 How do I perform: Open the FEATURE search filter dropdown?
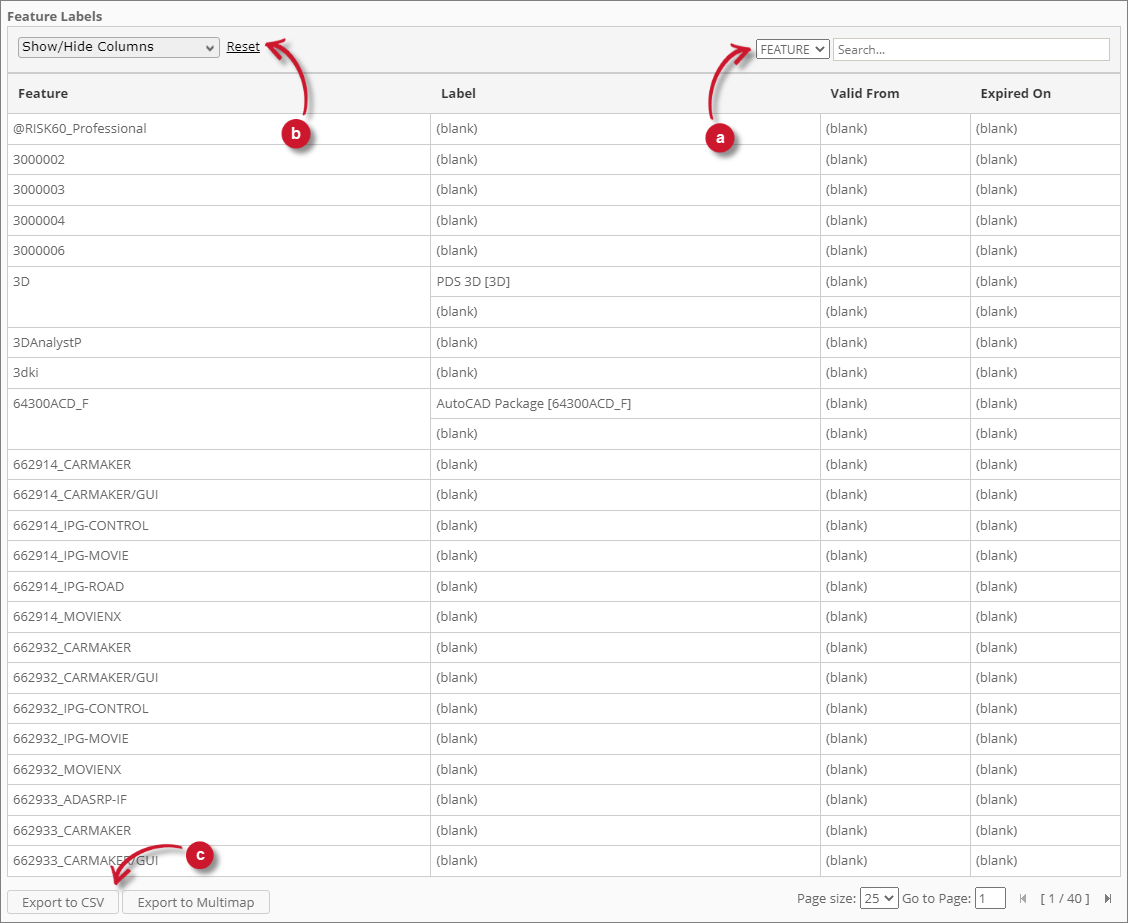[x=793, y=50]
